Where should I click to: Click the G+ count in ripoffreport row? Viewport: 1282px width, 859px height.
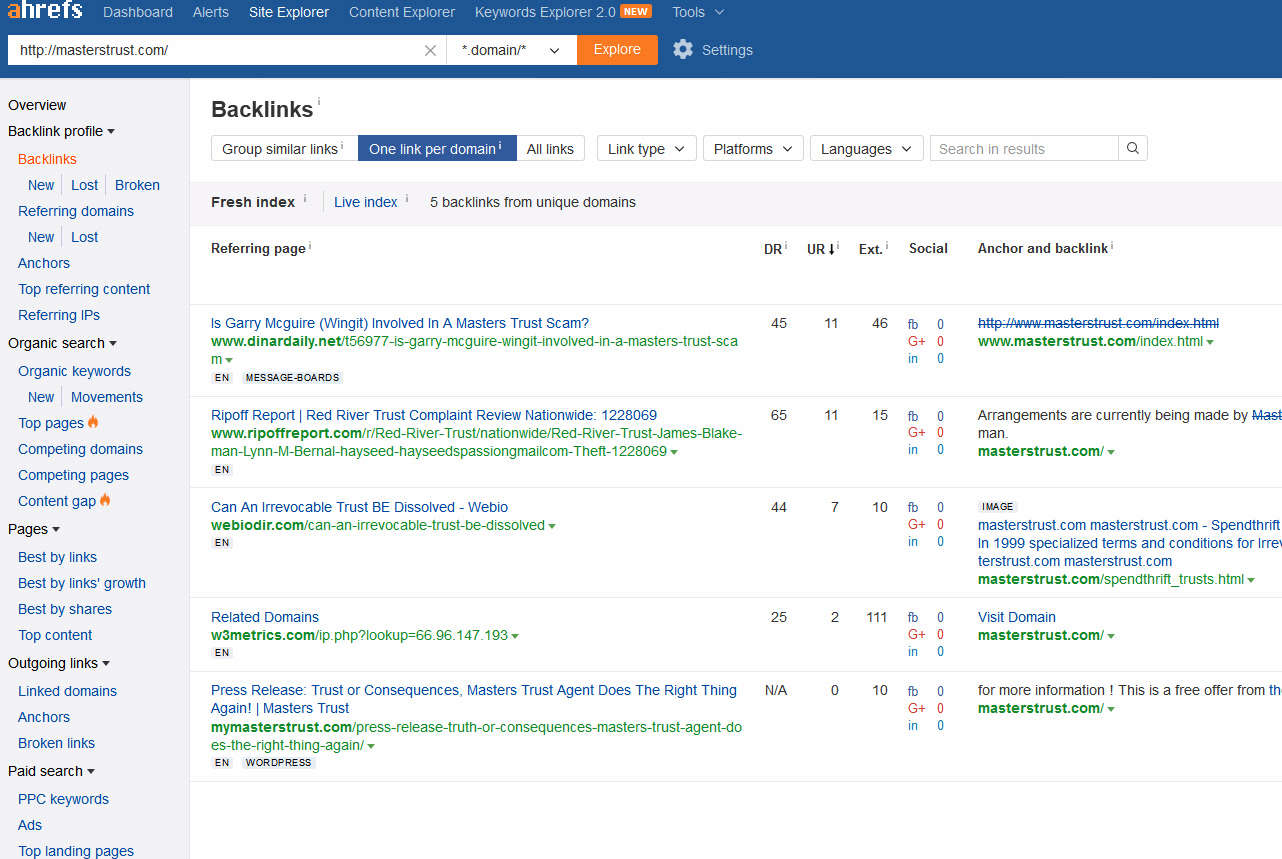[x=940, y=433]
